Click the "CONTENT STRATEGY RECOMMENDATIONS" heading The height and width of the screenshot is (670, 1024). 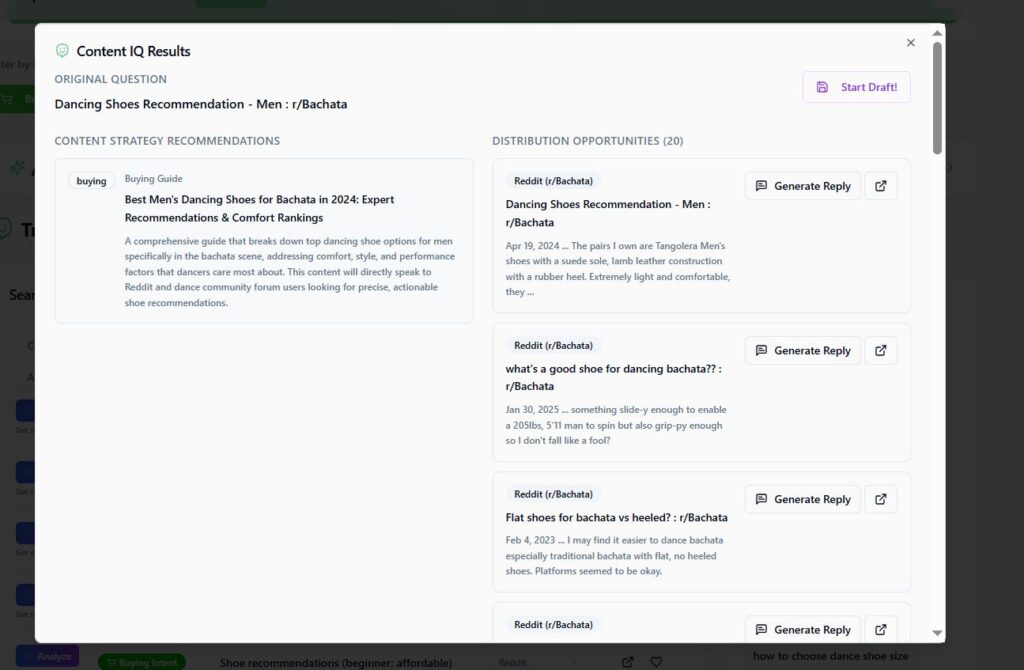click(x=167, y=141)
